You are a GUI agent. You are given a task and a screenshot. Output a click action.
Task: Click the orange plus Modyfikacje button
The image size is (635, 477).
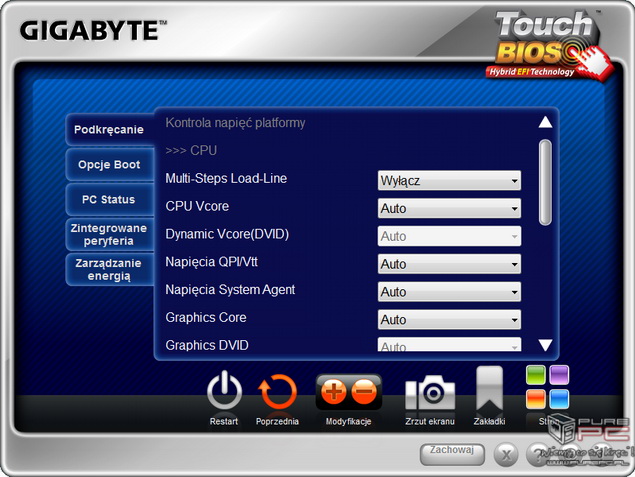[334, 392]
